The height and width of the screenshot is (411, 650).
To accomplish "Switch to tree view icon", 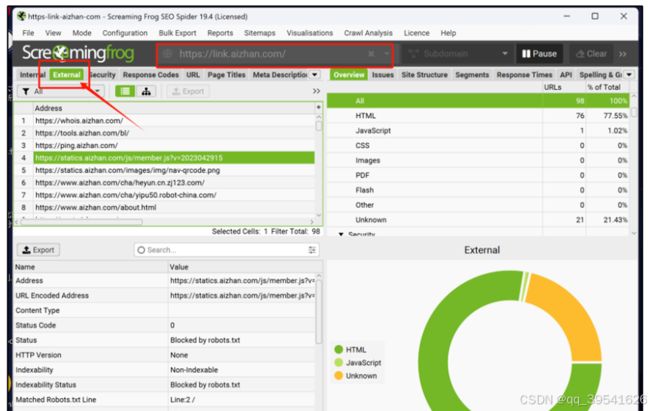I will tap(146, 91).
